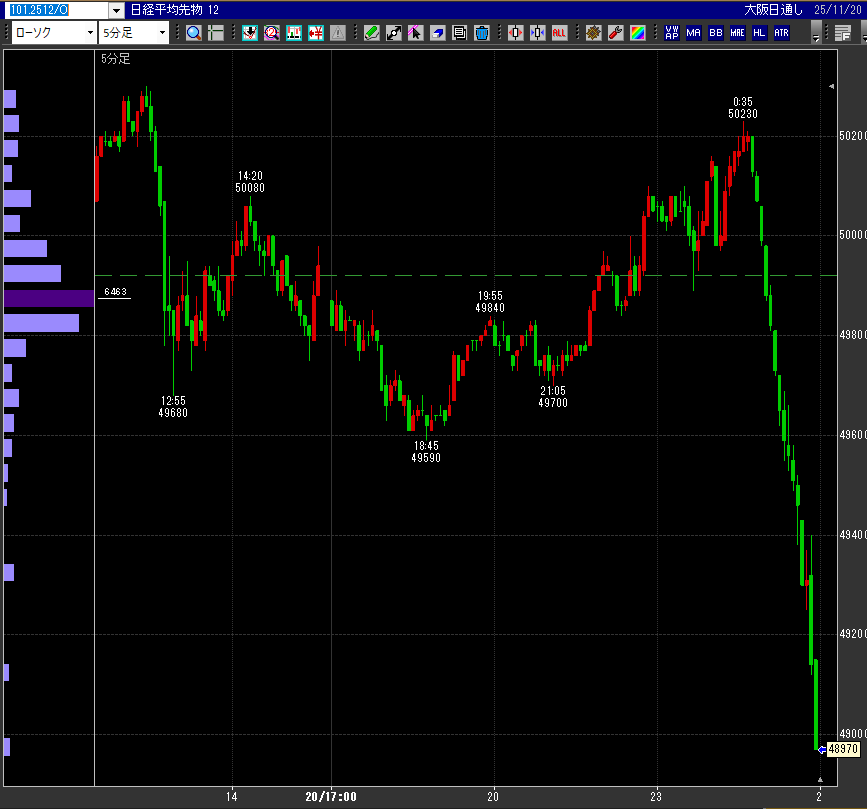Click the up arrow at chart bottom right

click(820, 780)
